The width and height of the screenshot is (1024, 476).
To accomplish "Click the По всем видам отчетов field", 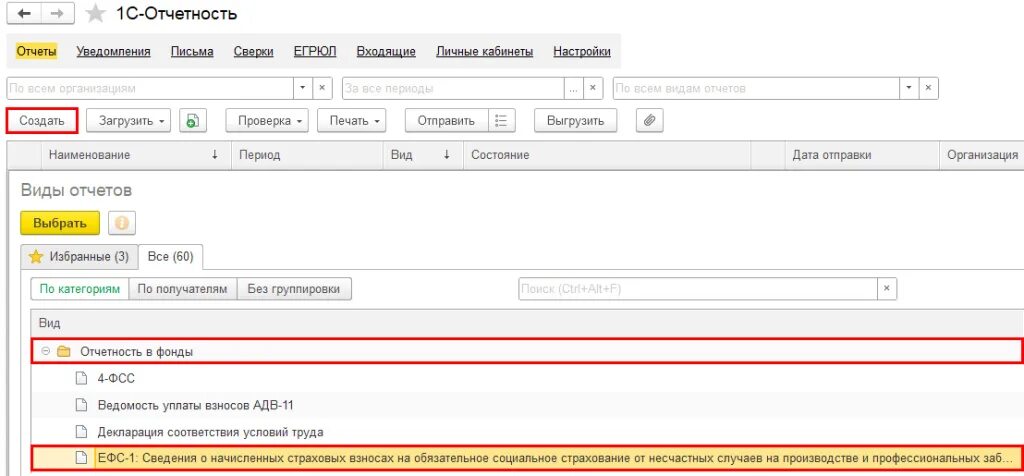I will click(x=756, y=88).
